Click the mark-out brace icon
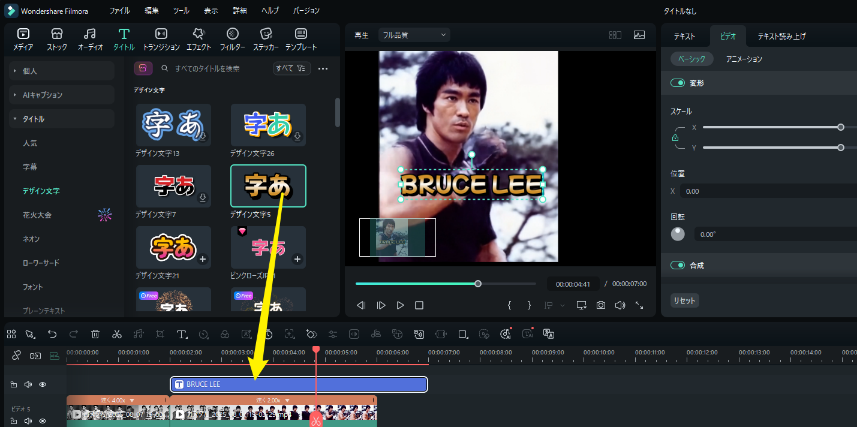Image resolution: width=857 pixels, height=427 pixels. [529, 305]
